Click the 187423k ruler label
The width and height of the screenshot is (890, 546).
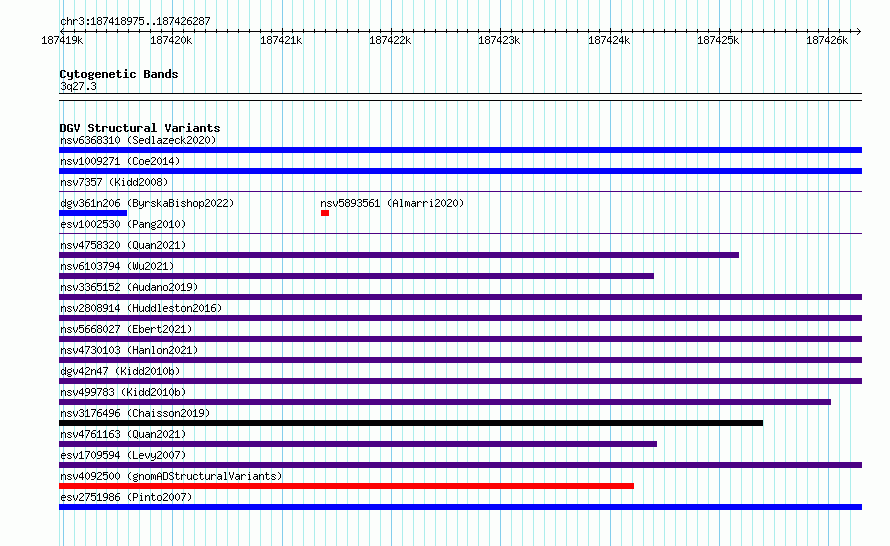tap(499, 40)
